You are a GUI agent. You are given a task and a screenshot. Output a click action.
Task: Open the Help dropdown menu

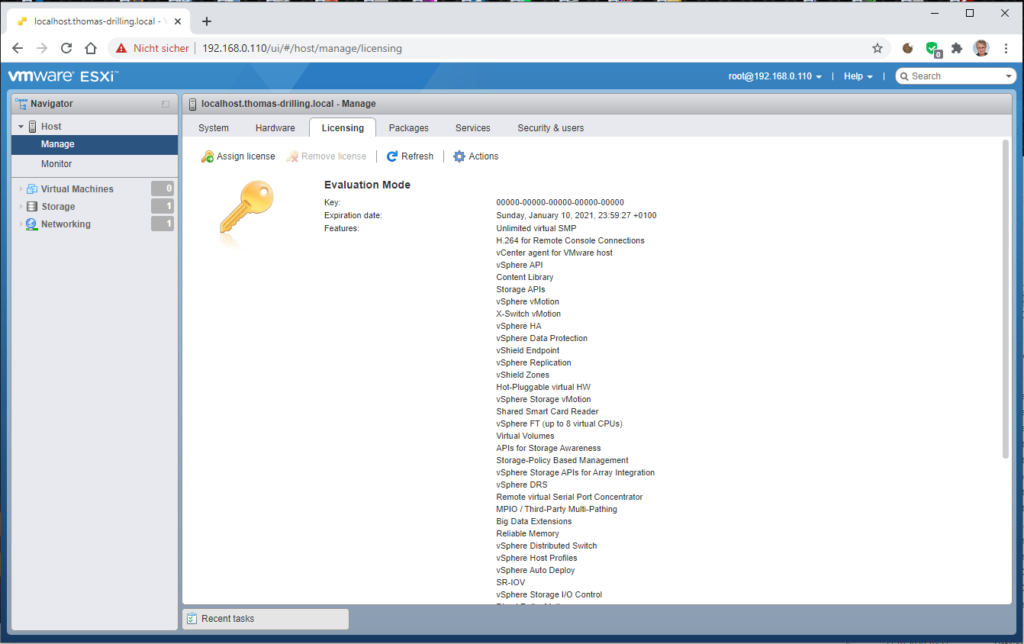[858, 76]
